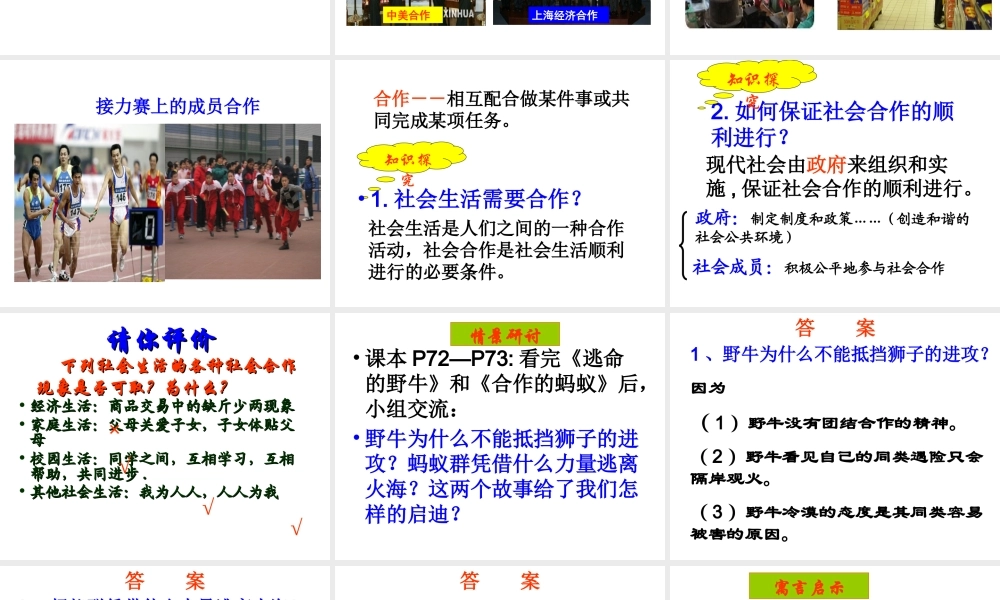1000x600 pixels.
Task: Click the red word 政府 in paragraph
Action: [827, 165]
